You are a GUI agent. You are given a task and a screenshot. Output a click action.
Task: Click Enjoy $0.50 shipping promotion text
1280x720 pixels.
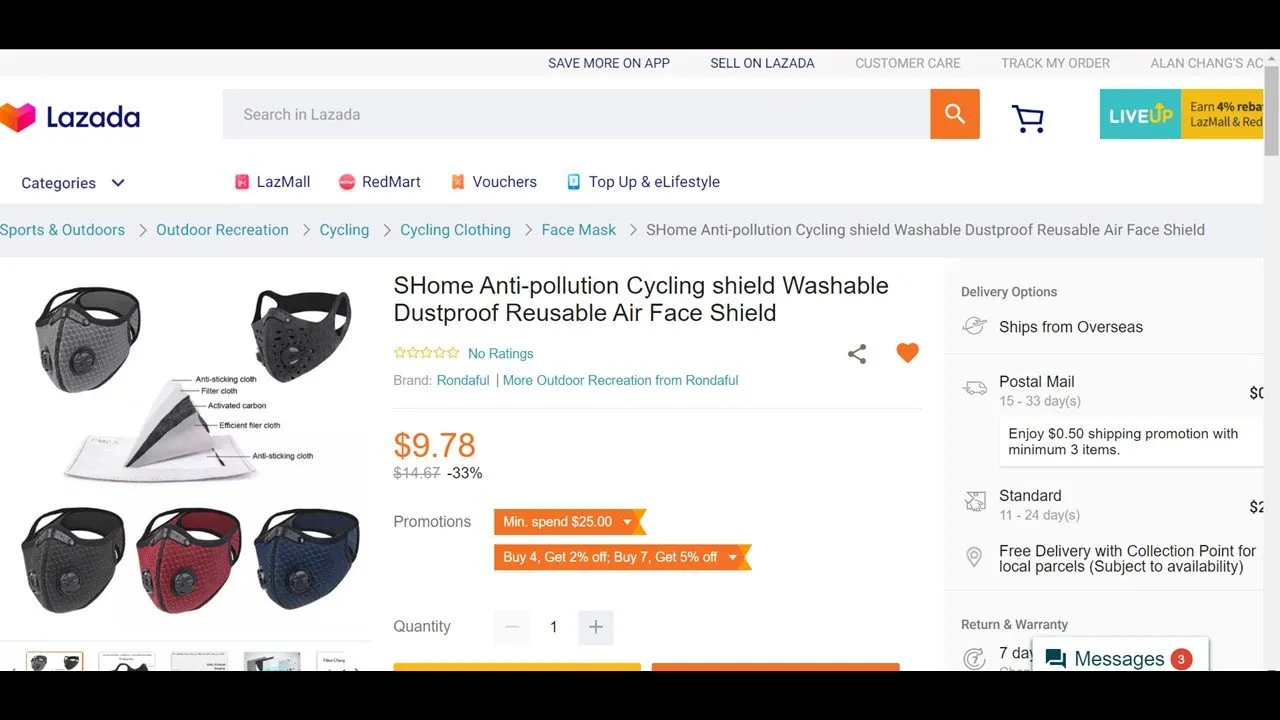click(x=1123, y=441)
